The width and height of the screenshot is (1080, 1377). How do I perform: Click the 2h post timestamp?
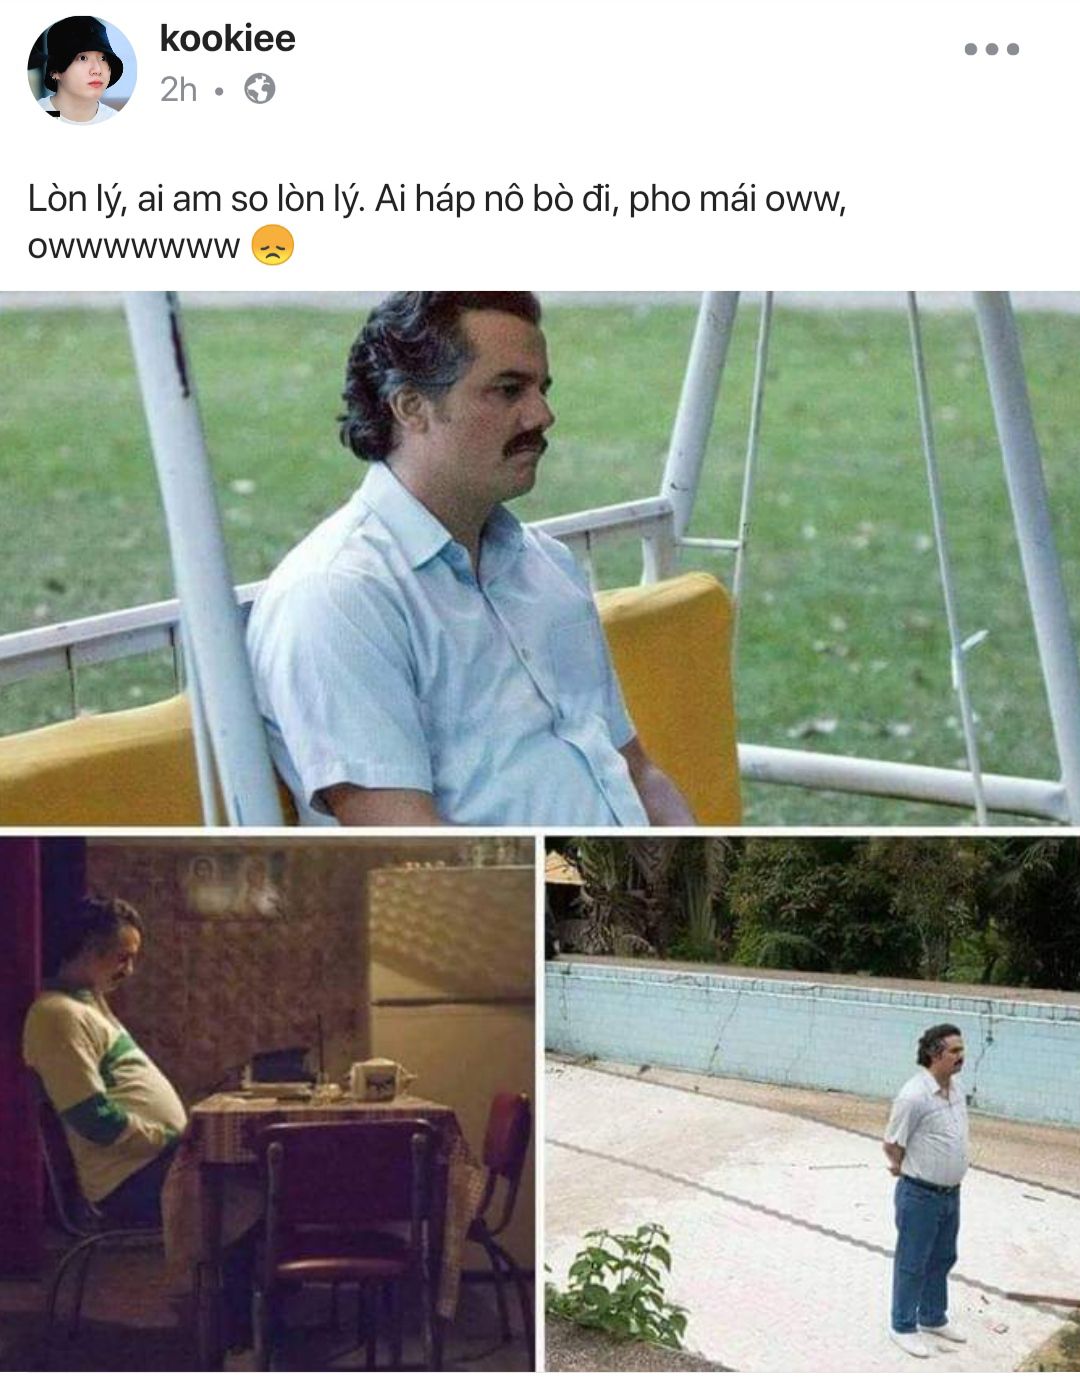pos(178,89)
